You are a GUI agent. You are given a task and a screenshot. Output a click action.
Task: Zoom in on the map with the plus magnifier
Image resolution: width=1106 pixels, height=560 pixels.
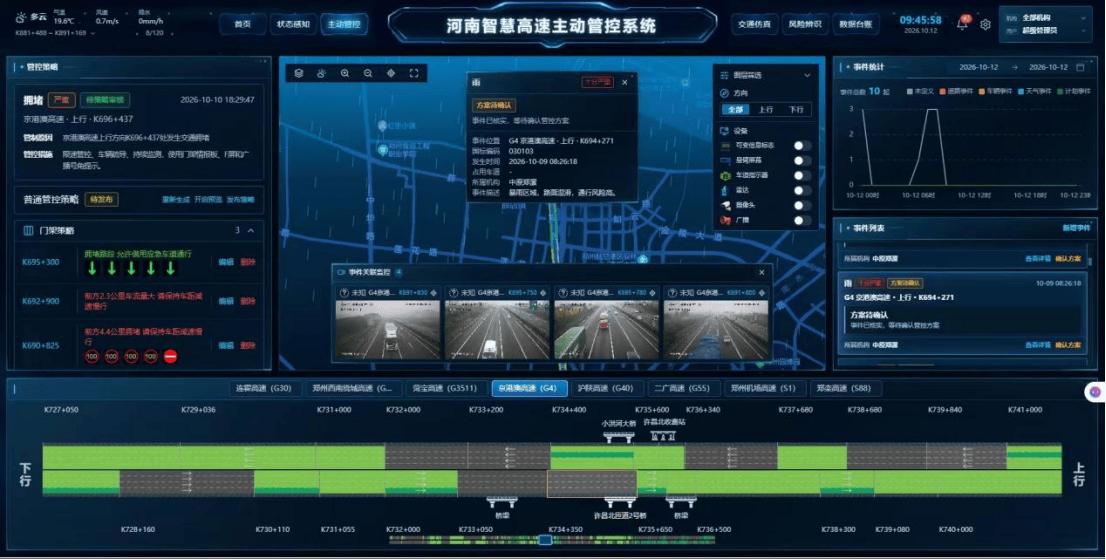click(345, 73)
